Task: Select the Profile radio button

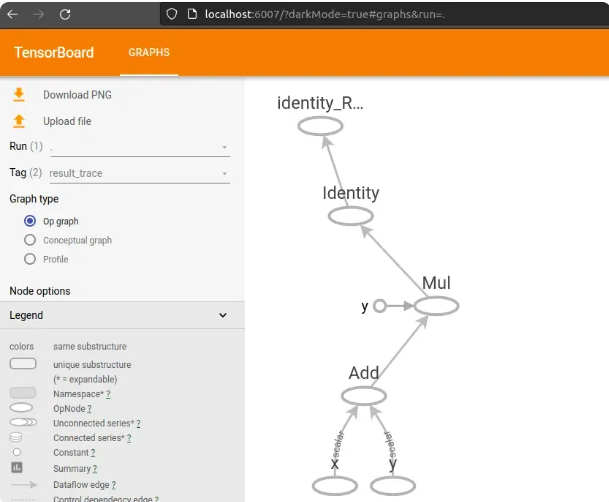Action: click(x=30, y=259)
